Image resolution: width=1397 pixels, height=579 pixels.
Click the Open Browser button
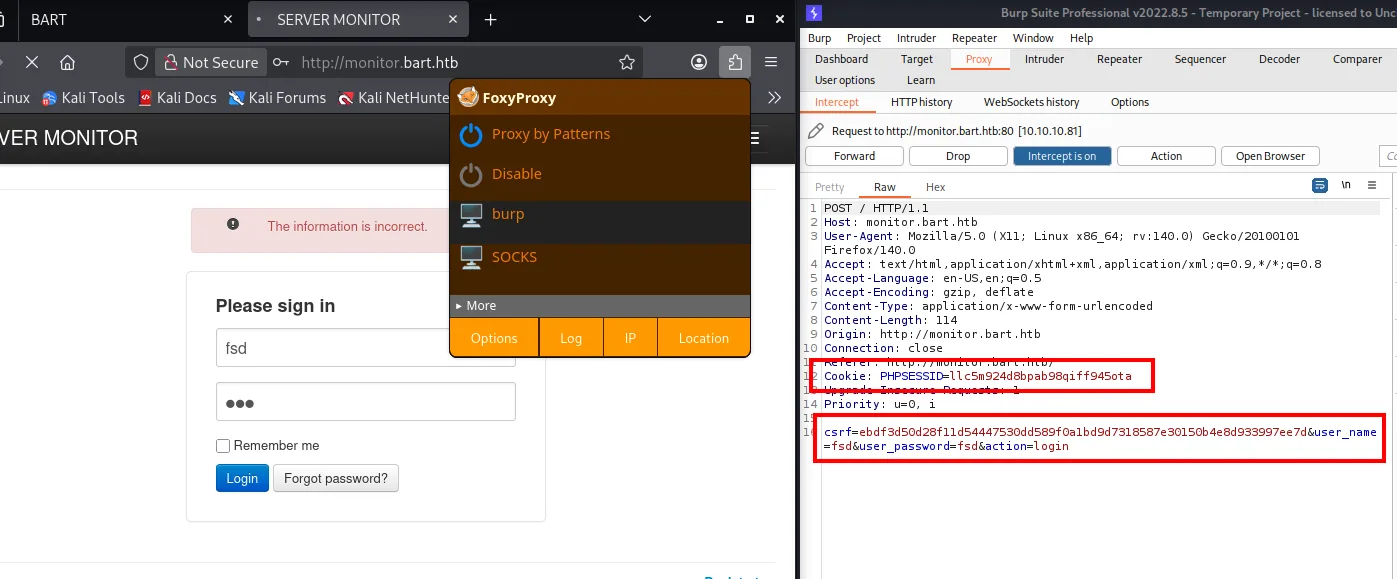[1270, 156]
